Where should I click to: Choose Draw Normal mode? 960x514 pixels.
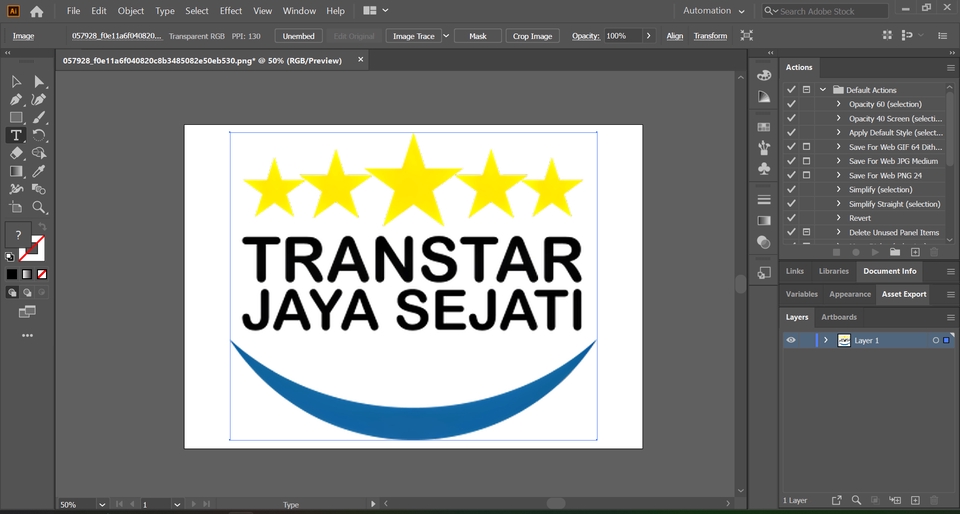12,292
